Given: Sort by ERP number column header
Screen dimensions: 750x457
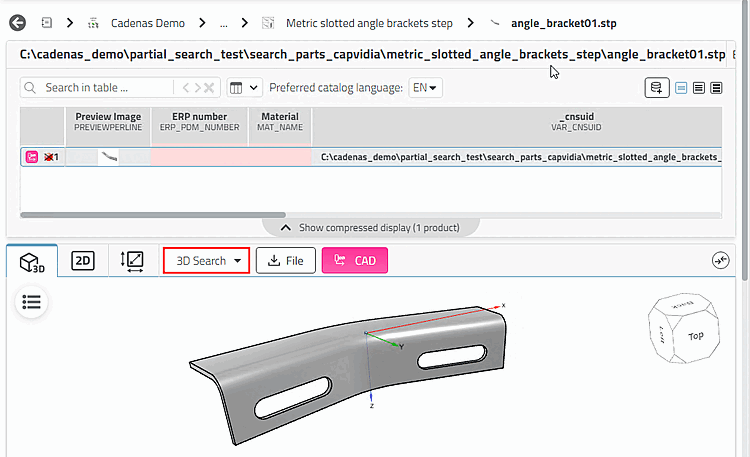Looking at the screenshot, I should click(199, 126).
